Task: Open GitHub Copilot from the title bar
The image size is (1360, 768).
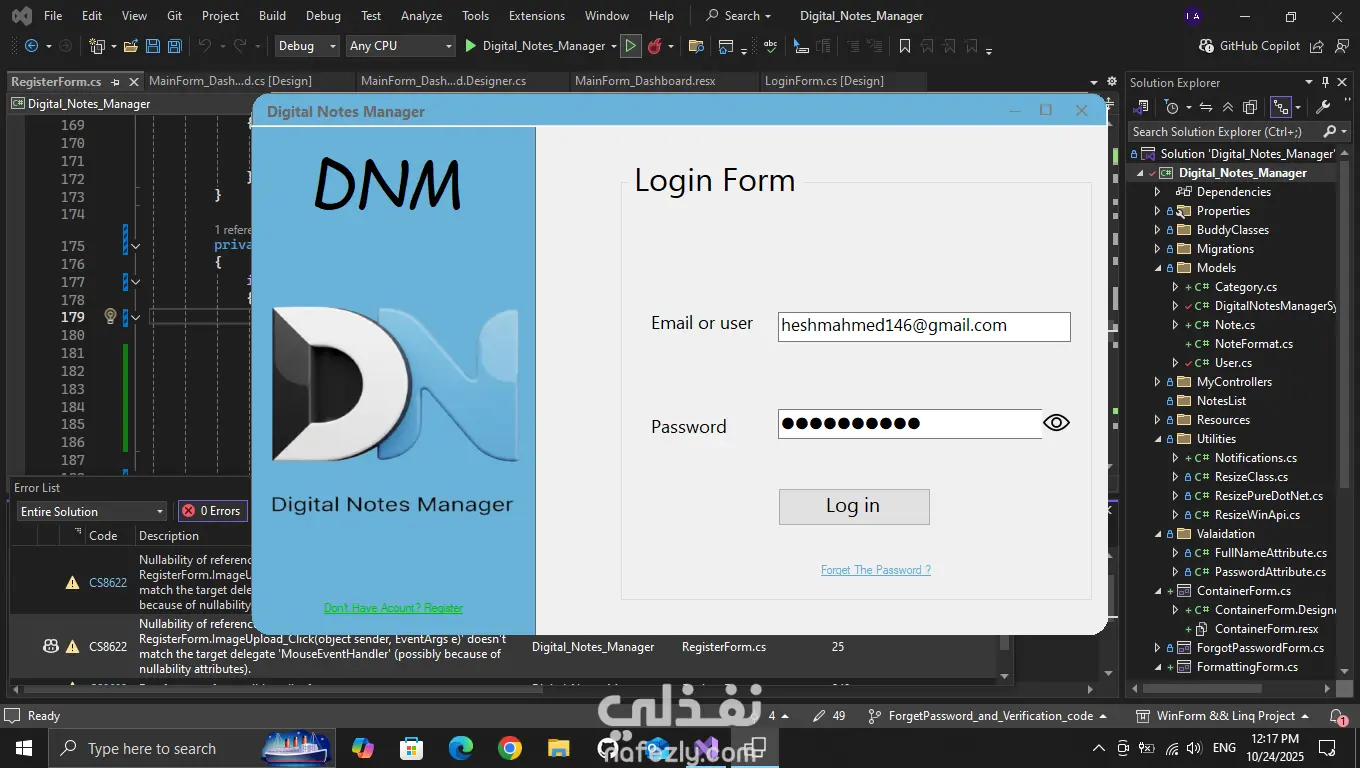Action: tap(1249, 46)
